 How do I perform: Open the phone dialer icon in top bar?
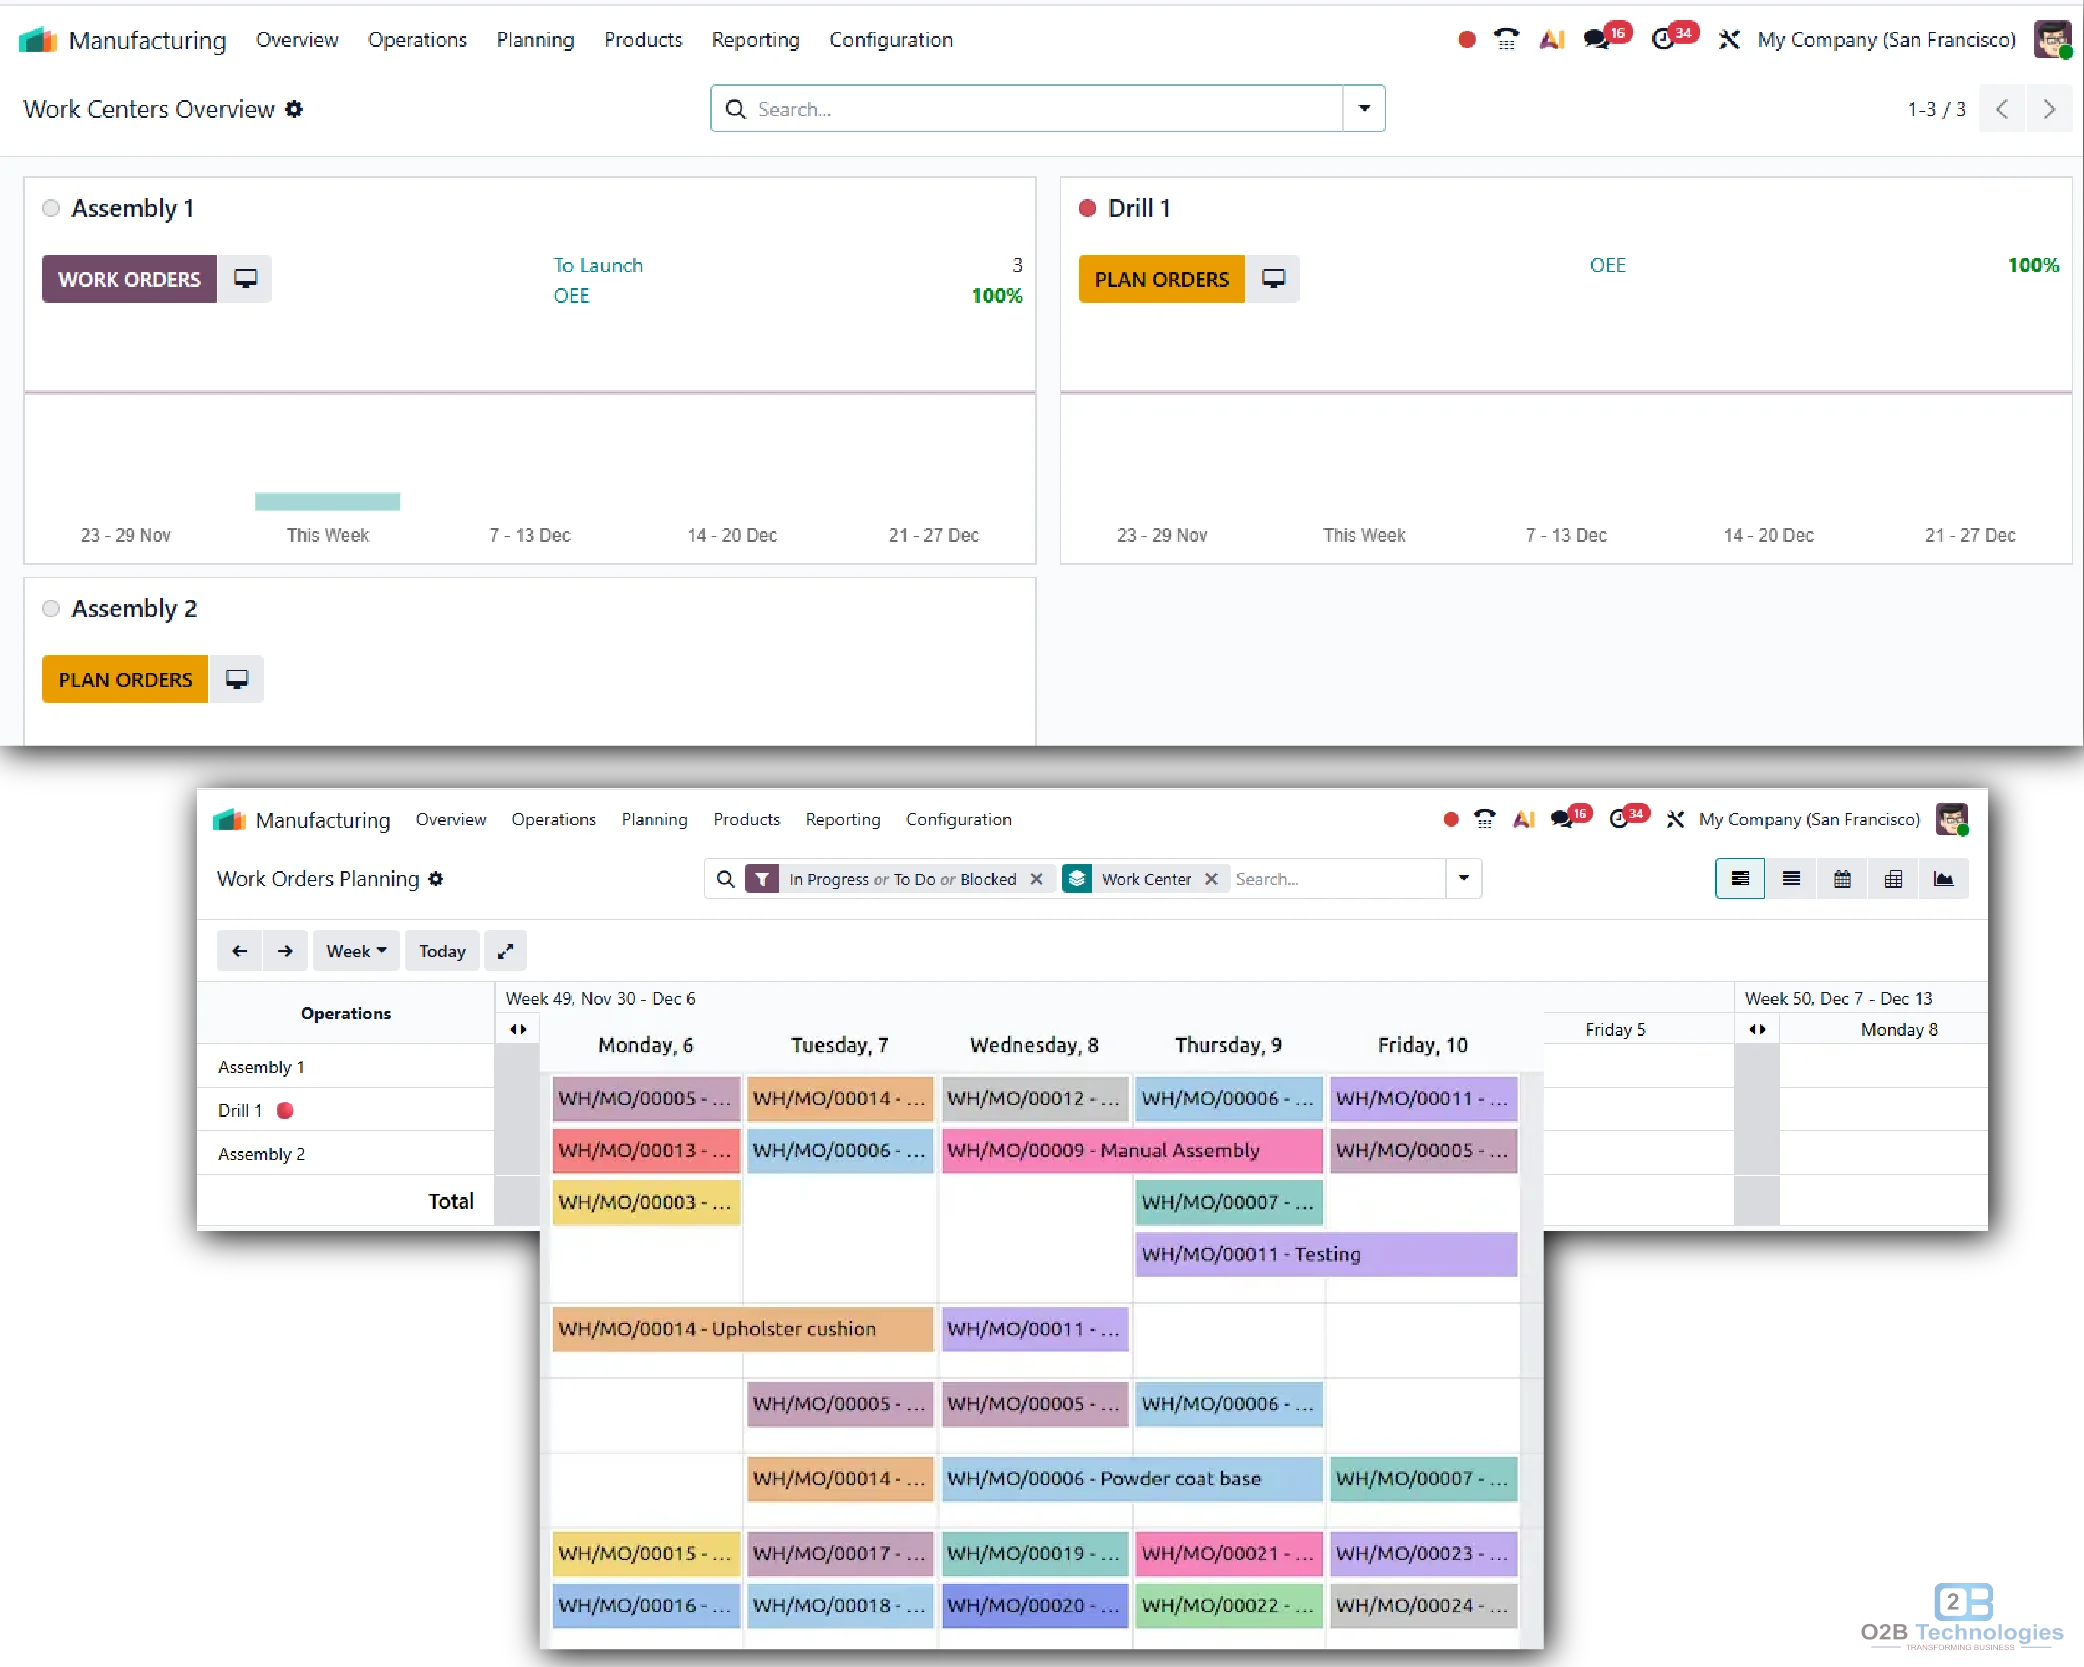click(1506, 39)
